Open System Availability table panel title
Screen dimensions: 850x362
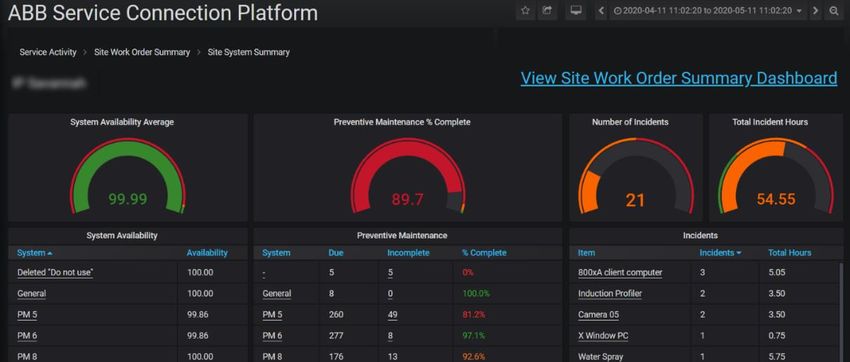pyautogui.click(x=122, y=236)
